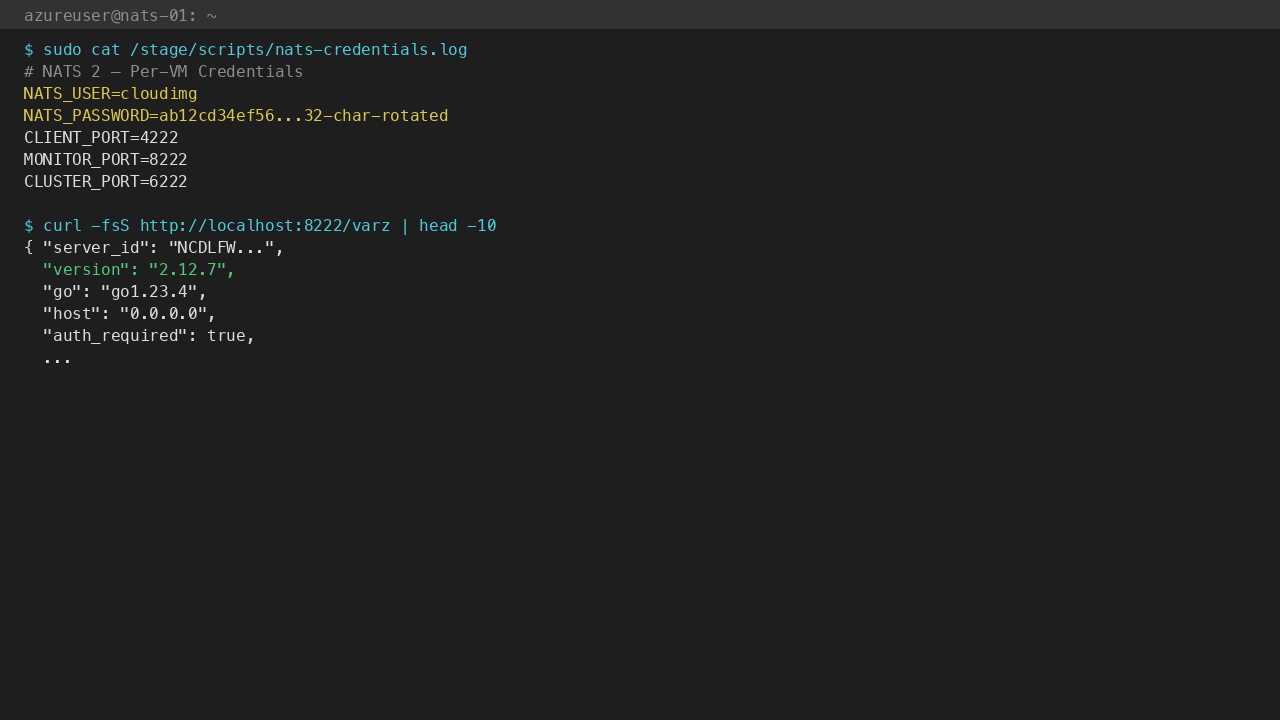Click the green "version": "2.12.7" line
The width and height of the screenshot is (1280, 720).
(139, 270)
